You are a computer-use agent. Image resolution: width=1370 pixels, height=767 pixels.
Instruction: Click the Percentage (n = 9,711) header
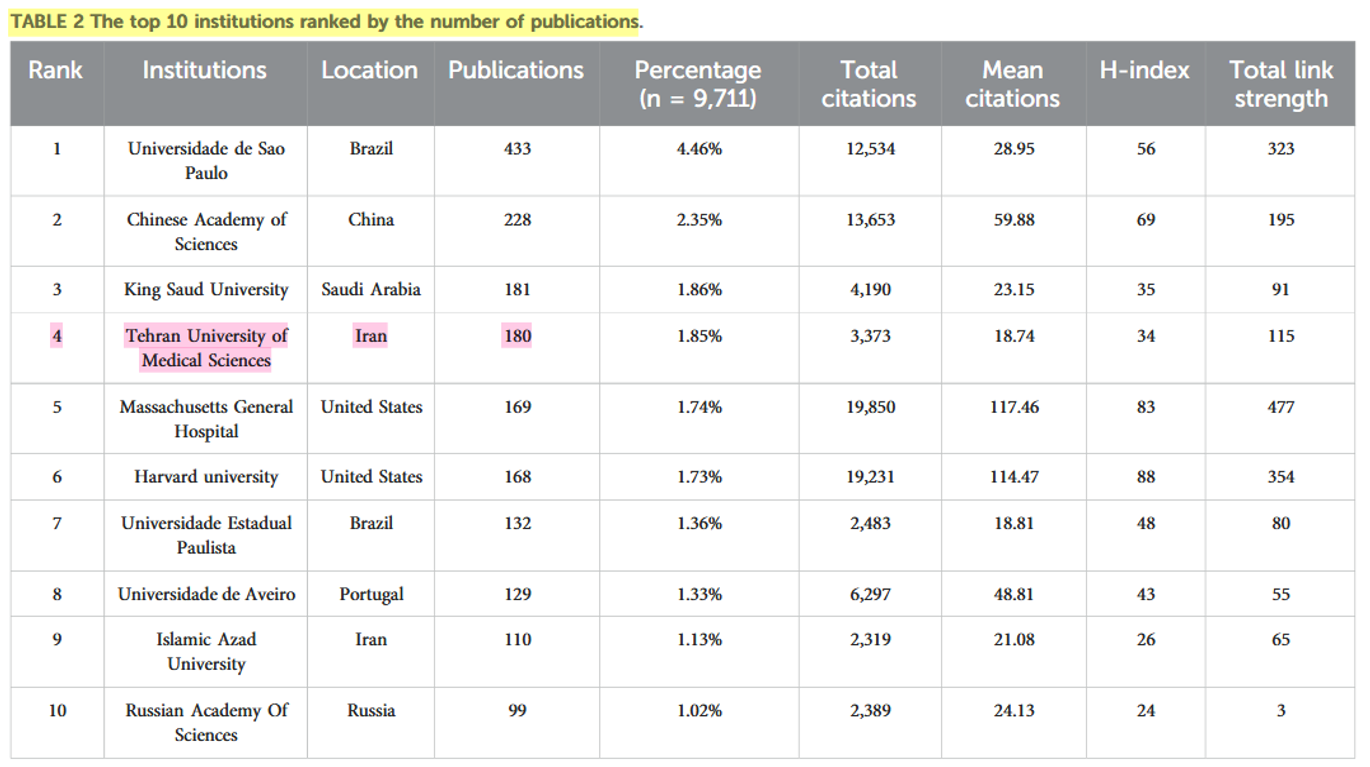click(x=698, y=84)
